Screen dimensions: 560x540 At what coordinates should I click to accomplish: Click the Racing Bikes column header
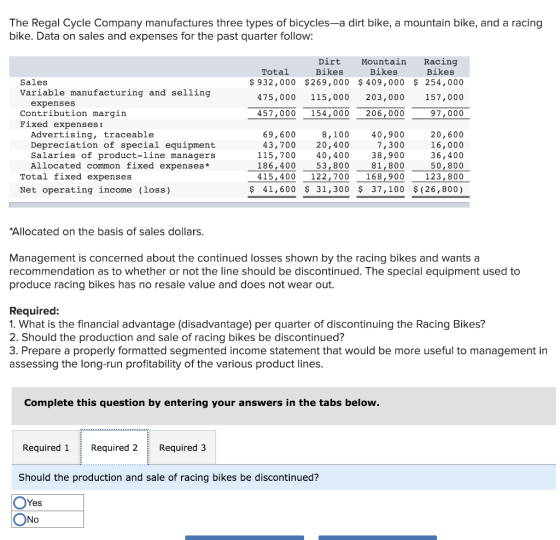coord(440,67)
